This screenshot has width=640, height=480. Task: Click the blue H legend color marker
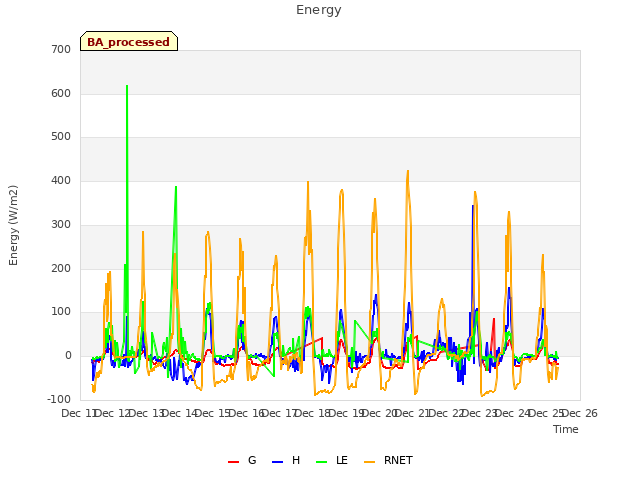tap(277, 462)
